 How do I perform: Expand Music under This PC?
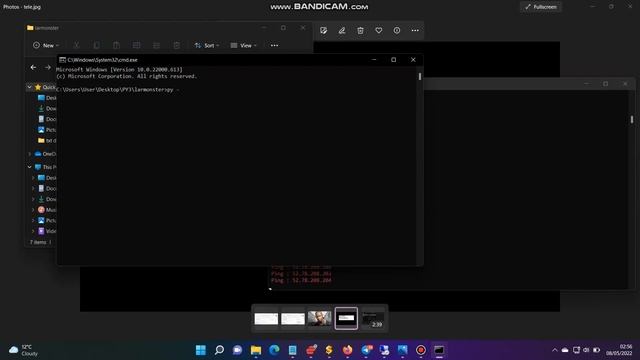(x=33, y=210)
